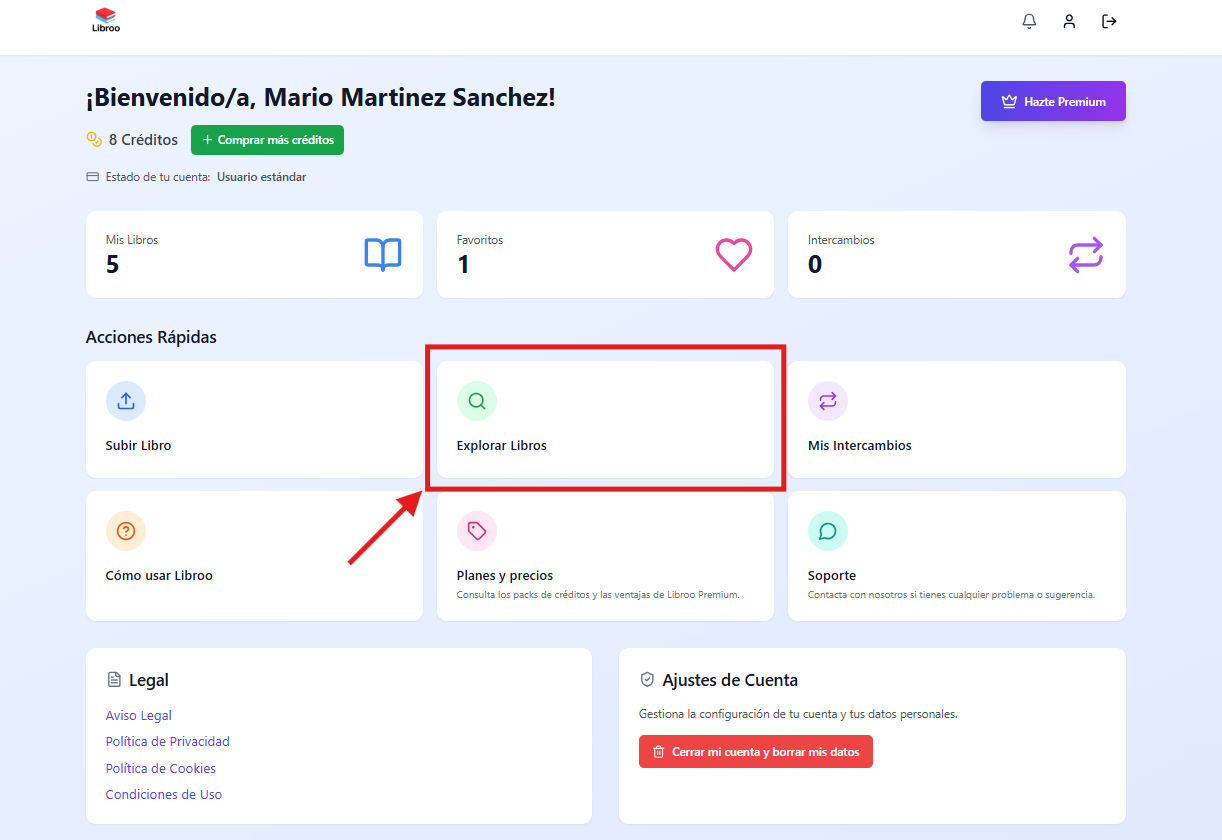
Task: Open Política de Privacidad link
Action: (168, 741)
